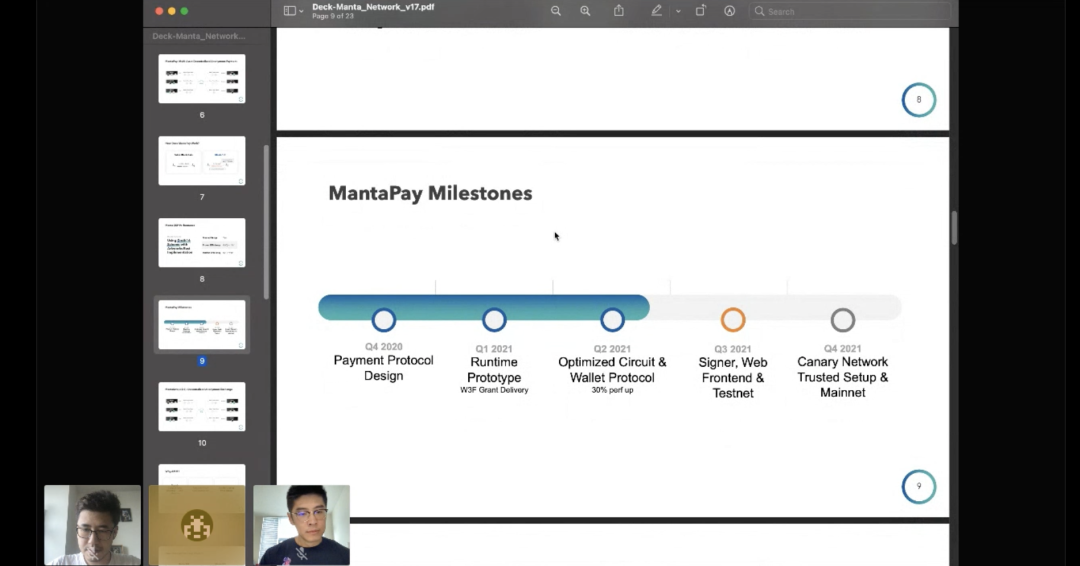Viewport: 1080px width, 566px height.
Task: Focus the Search field
Action: click(850, 11)
